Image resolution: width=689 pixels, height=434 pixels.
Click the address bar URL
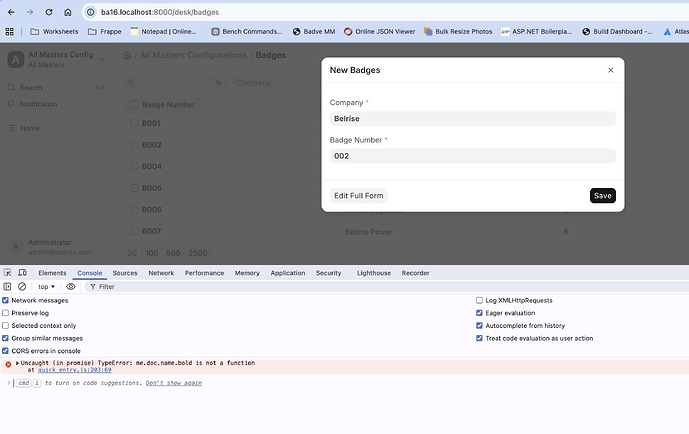coord(160,12)
